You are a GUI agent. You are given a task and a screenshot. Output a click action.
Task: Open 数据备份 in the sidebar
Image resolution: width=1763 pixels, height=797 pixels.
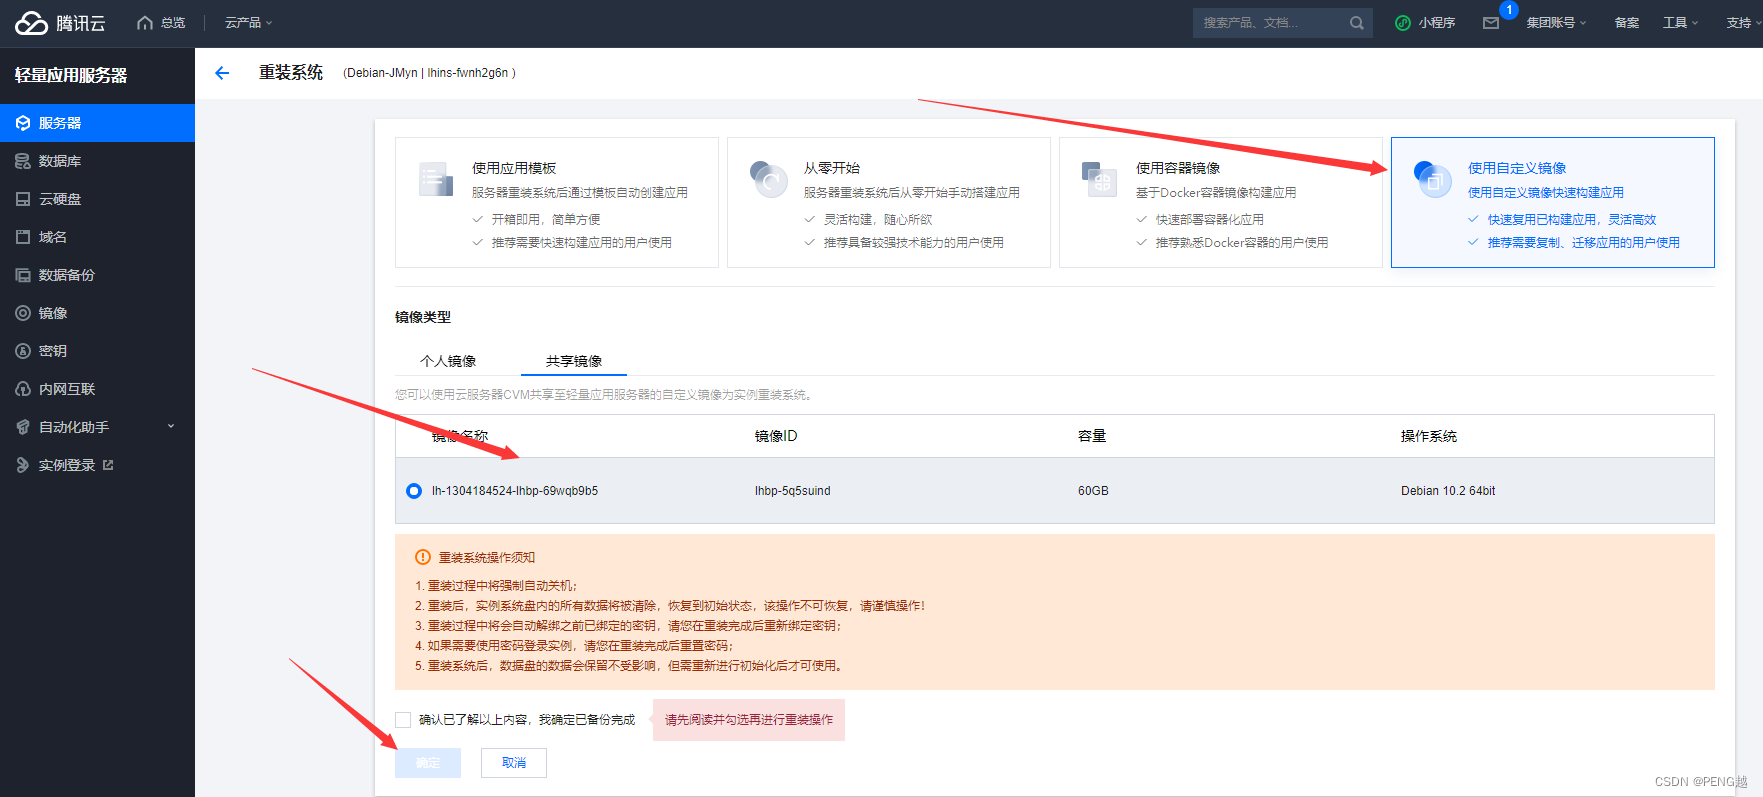click(x=97, y=275)
